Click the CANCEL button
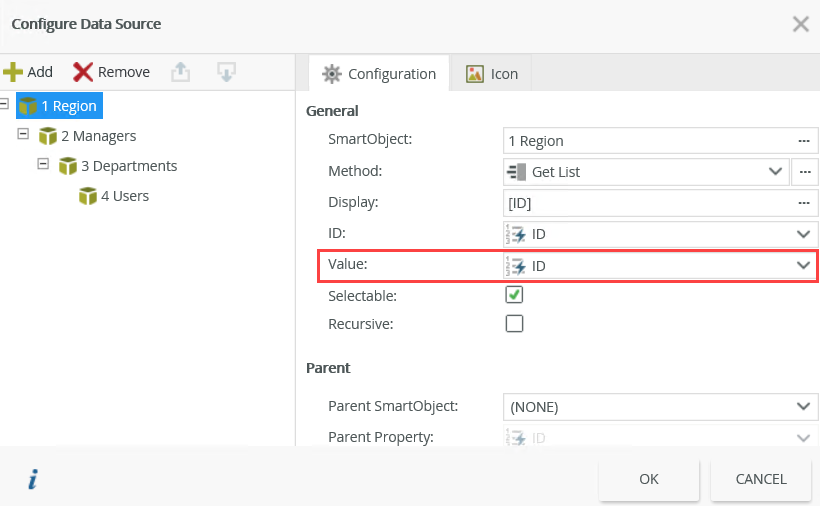The height and width of the screenshot is (506, 820). [761, 479]
